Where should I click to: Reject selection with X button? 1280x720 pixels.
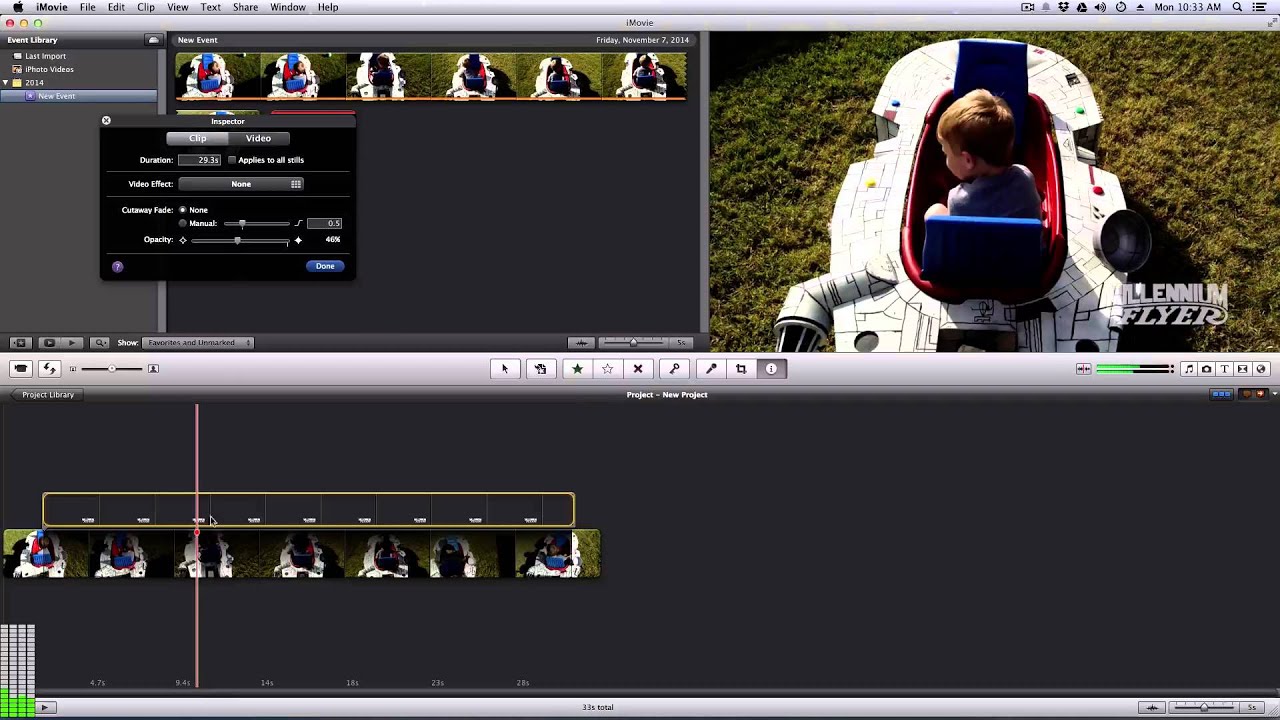coord(638,369)
